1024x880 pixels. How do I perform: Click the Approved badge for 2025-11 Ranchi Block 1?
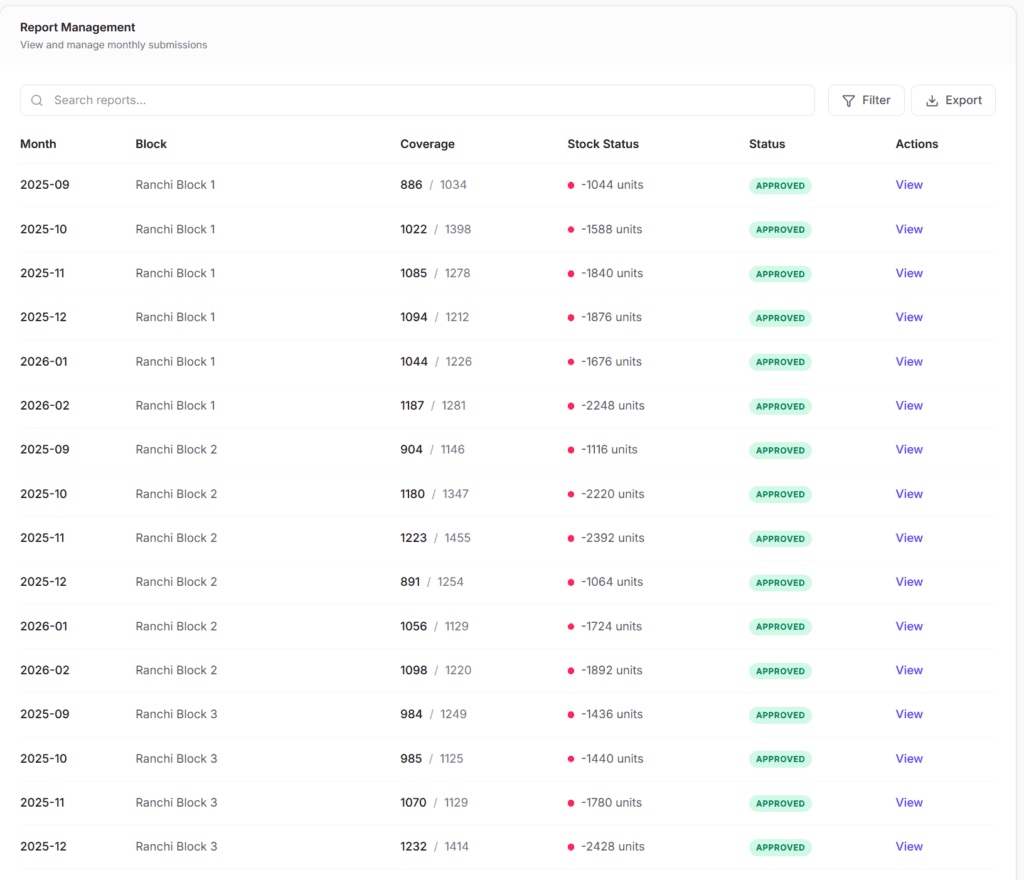[780, 274]
